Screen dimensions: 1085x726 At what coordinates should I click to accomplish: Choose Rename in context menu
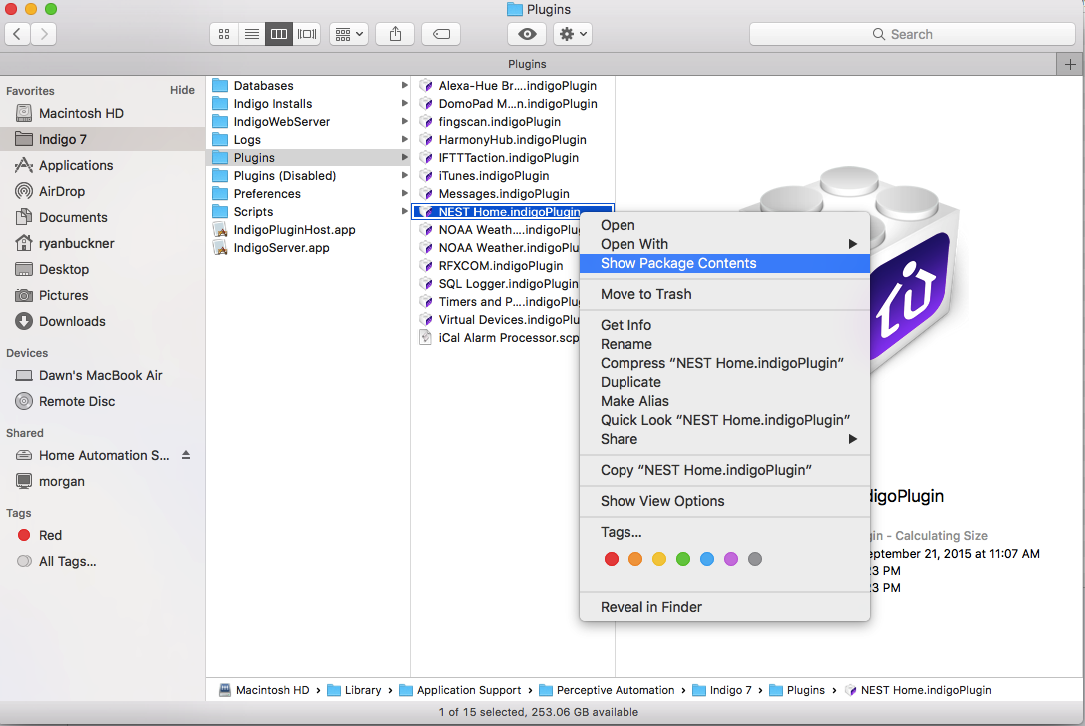[724, 344]
